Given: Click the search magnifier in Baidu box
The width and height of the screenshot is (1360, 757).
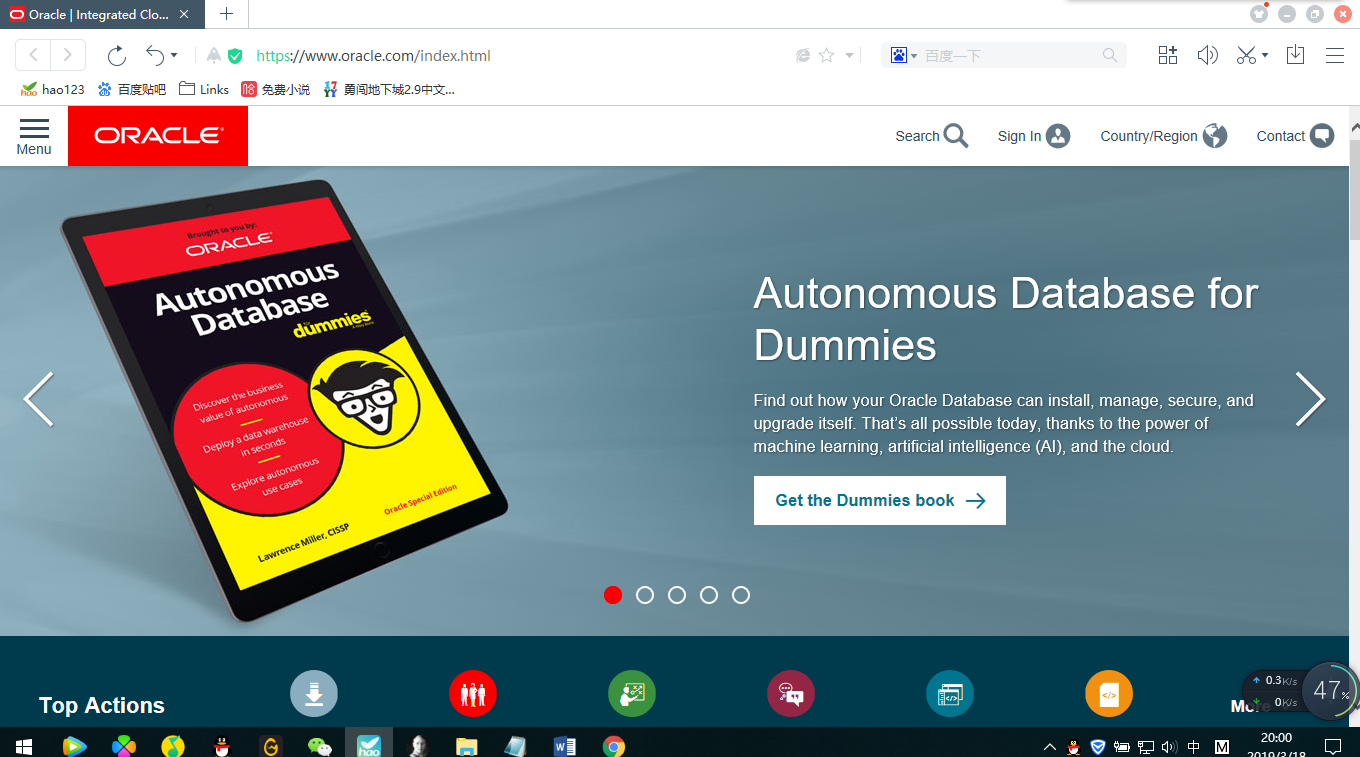Looking at the screenshot, I should click(1110, 56).
